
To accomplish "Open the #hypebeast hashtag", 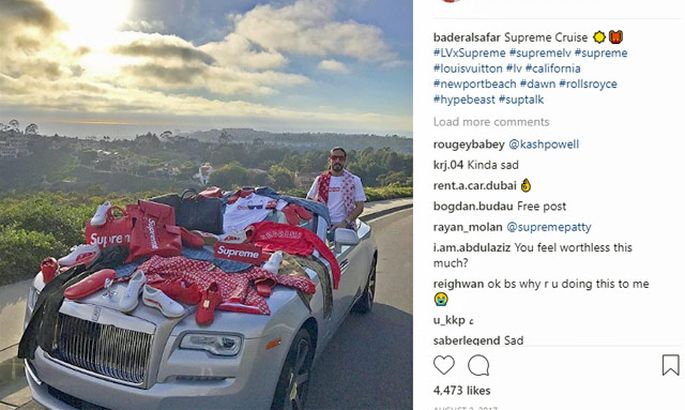I will [x=464, y=100].
